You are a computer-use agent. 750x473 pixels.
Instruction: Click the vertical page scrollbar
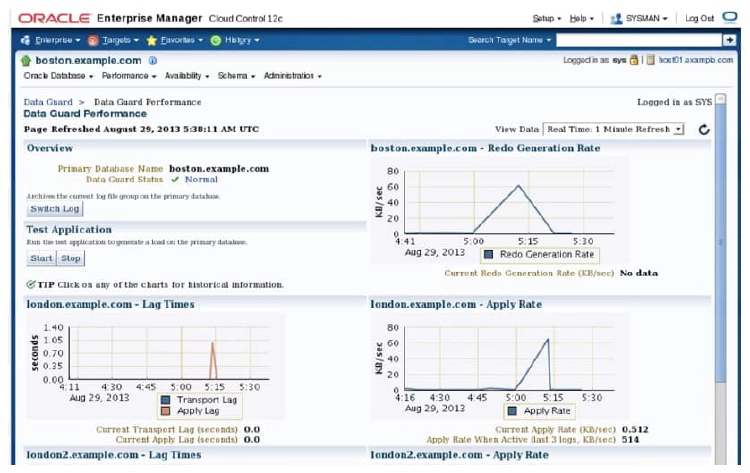720,243
